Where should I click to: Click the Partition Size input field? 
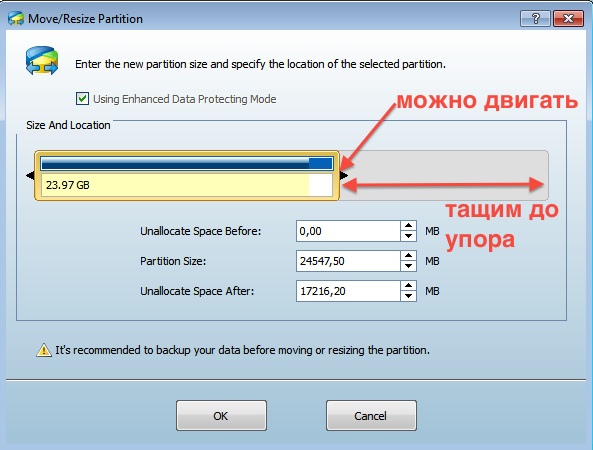[x=348, y=261]
